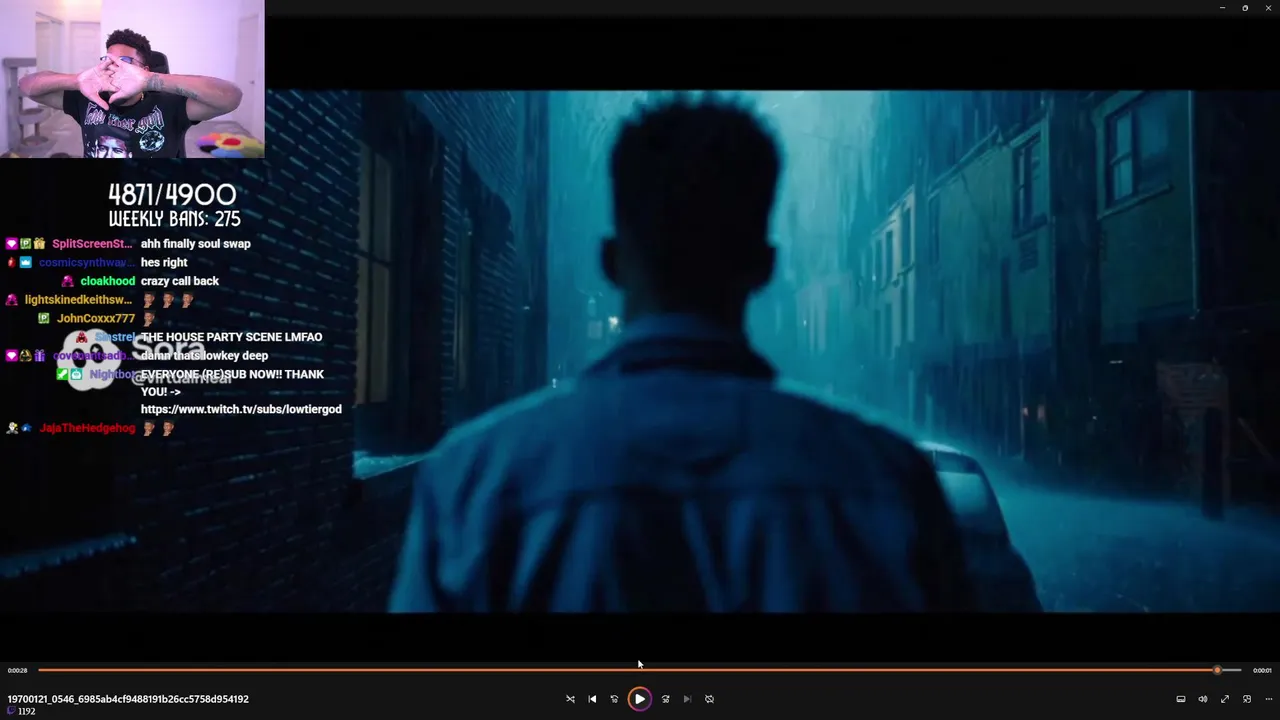Click the chat username cloakhood

pyautogui.click(x=108, y=281)
